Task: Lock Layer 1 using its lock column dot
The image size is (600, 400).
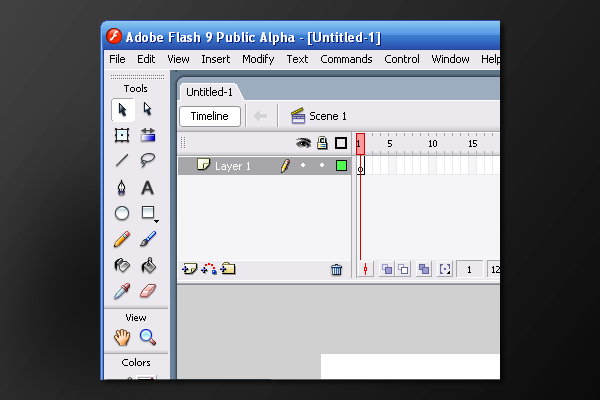Action: click(322, 165)
